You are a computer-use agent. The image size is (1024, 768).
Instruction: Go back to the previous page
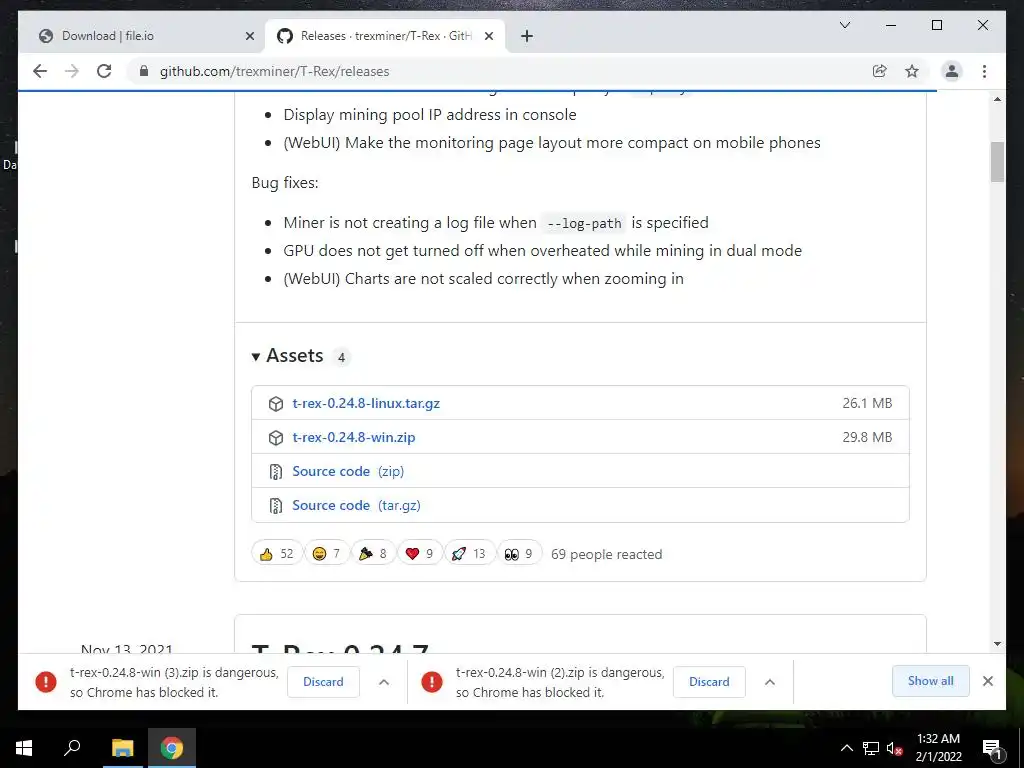[40, 71]
